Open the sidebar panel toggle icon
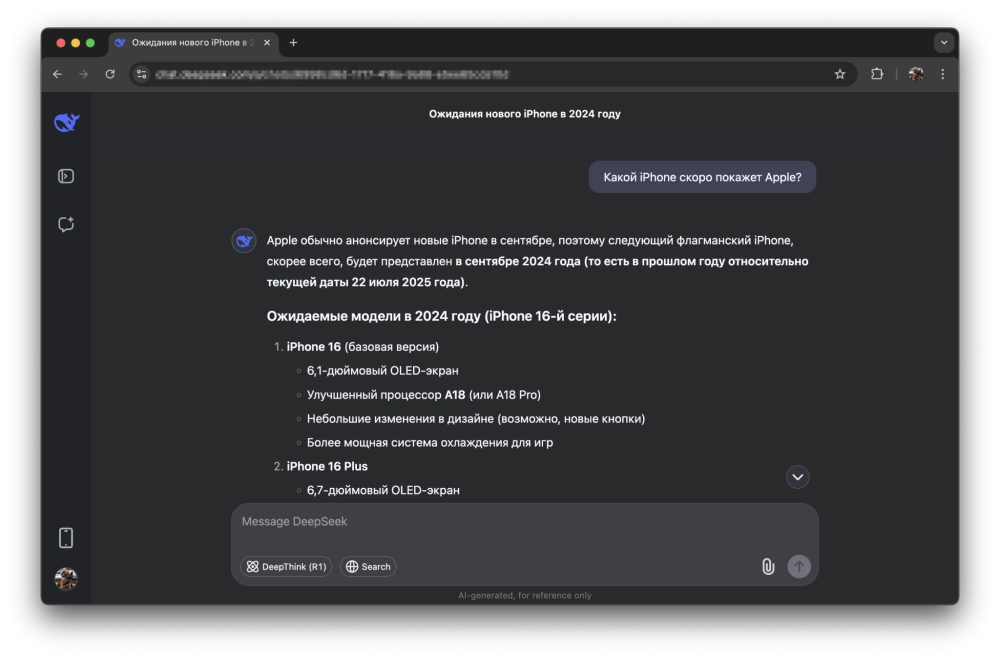 pos(66,176)
